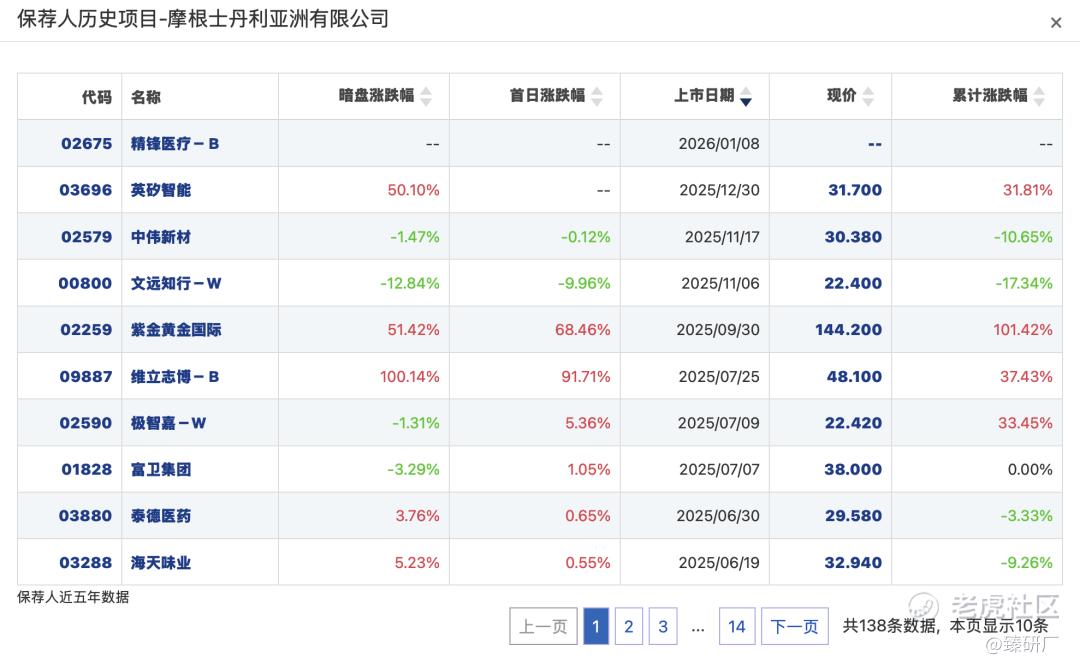Go to next page 下一页
This screenshot has height=669, width=1080.
[x=794, y=626]
